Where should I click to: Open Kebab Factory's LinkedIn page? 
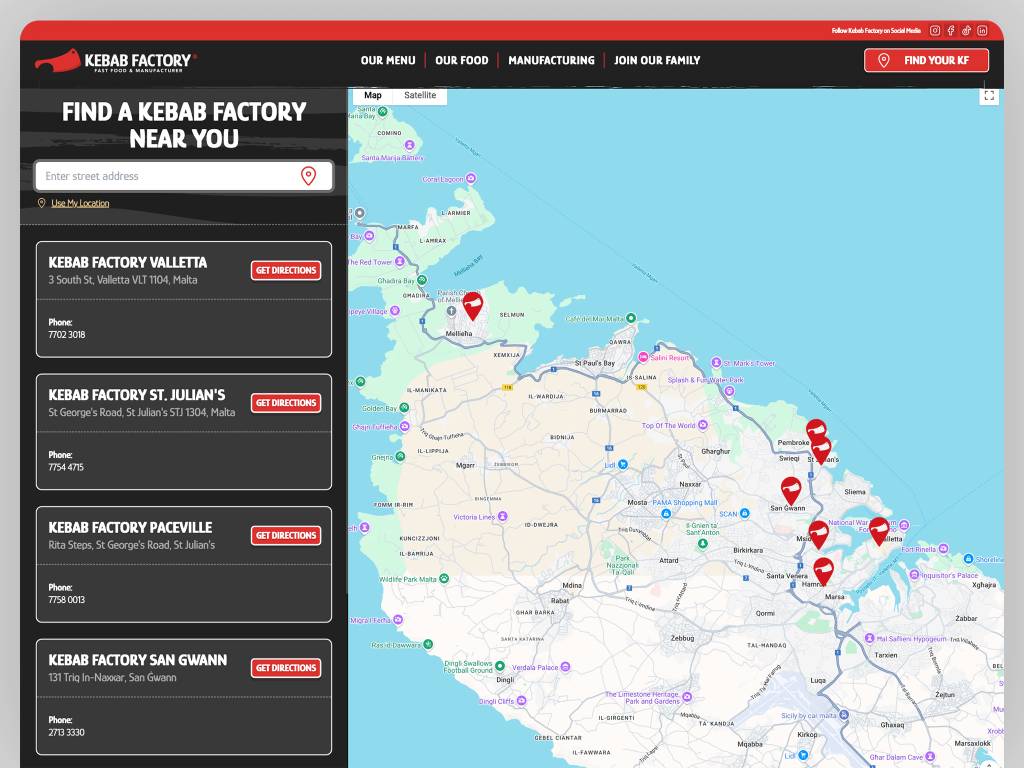(982, 31)
